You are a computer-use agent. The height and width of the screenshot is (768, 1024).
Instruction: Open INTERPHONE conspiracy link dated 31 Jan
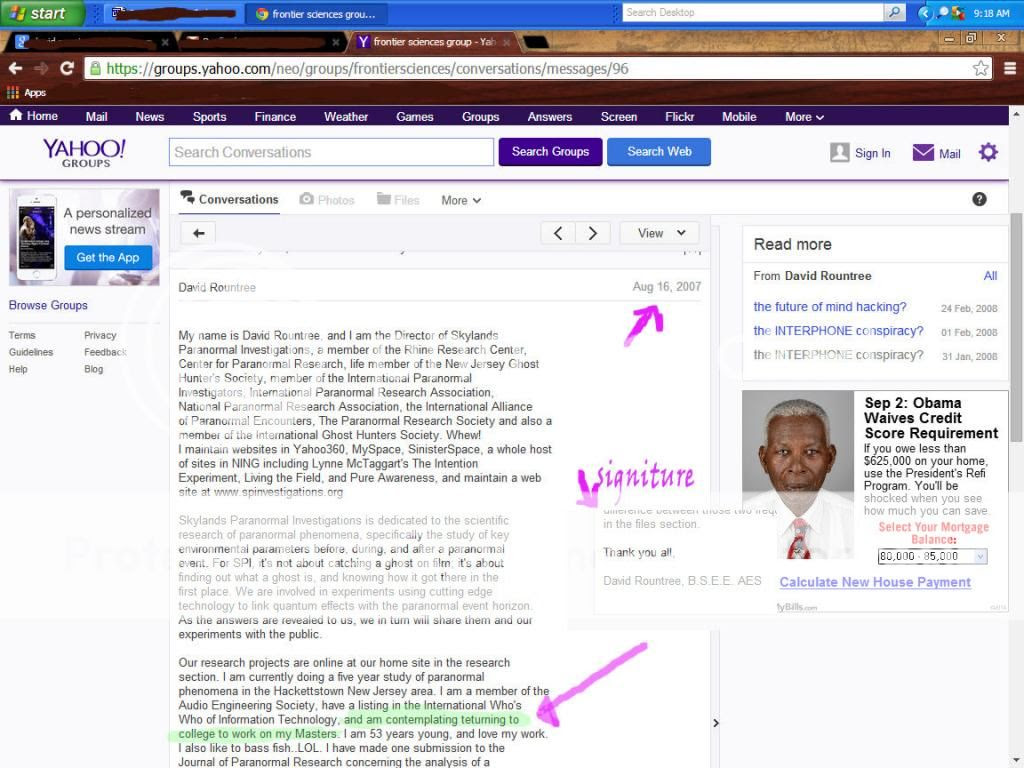pyautogui.click(x=839, y=355)
